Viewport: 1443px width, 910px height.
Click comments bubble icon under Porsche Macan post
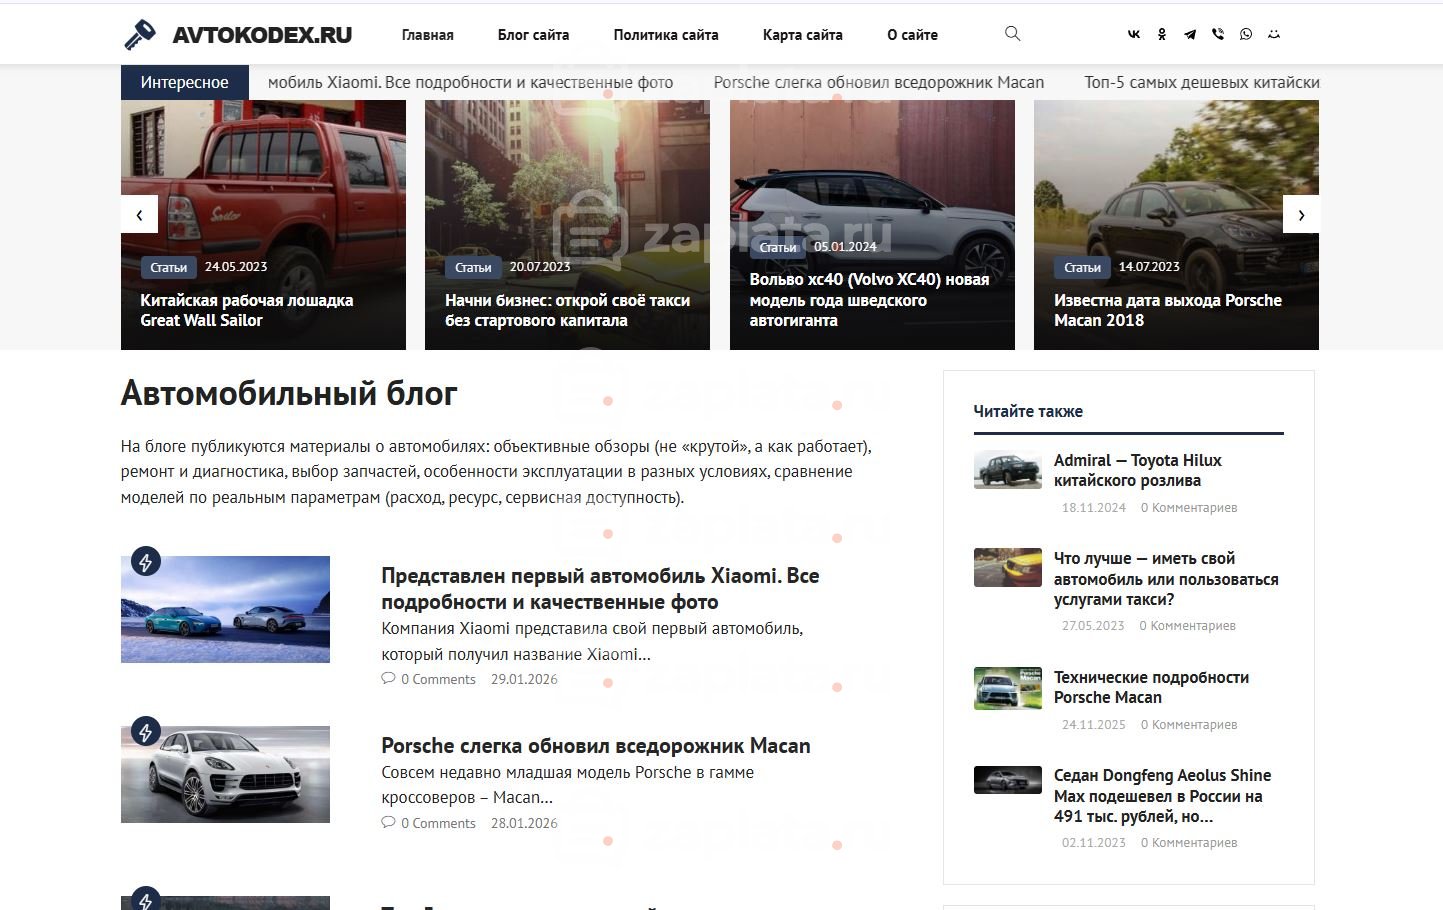coord(388,822)
